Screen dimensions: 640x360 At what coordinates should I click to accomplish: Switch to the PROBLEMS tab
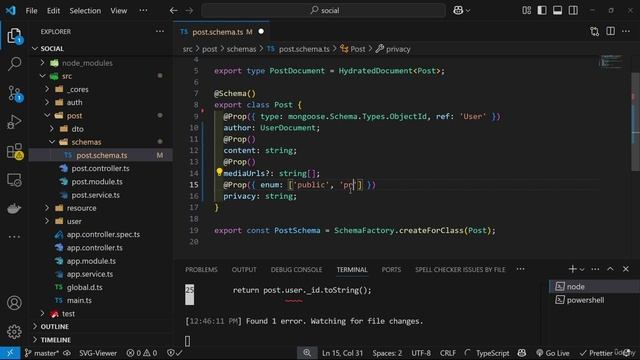point(201,269)
